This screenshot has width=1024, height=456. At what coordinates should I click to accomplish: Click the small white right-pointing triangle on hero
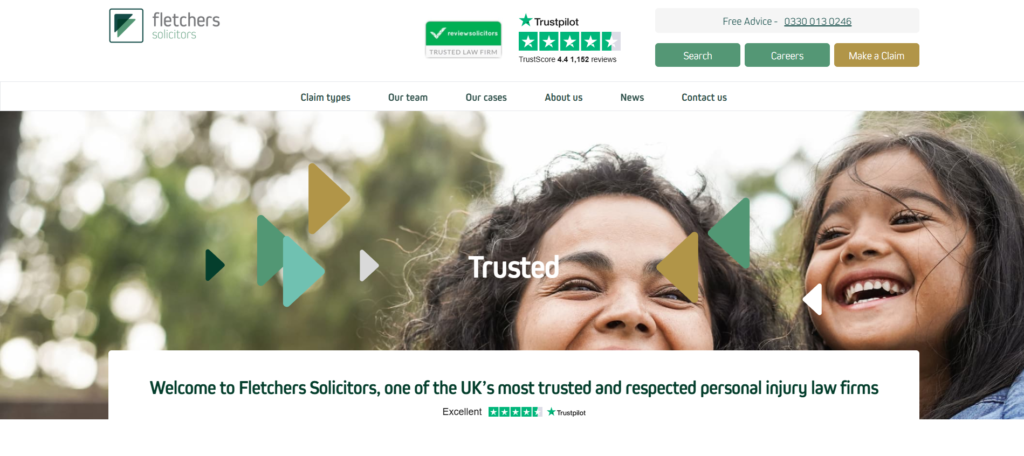(369, 265)
